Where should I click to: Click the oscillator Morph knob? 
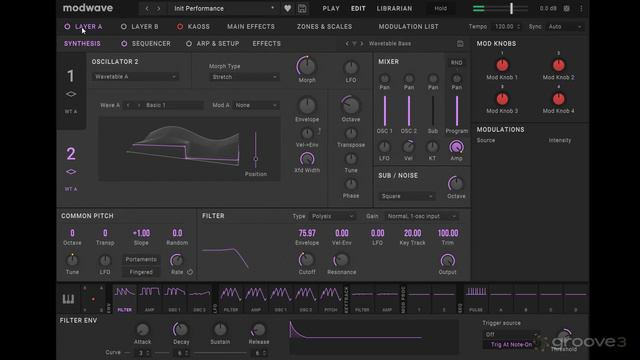pyautogui.click(x=307, y=67)
